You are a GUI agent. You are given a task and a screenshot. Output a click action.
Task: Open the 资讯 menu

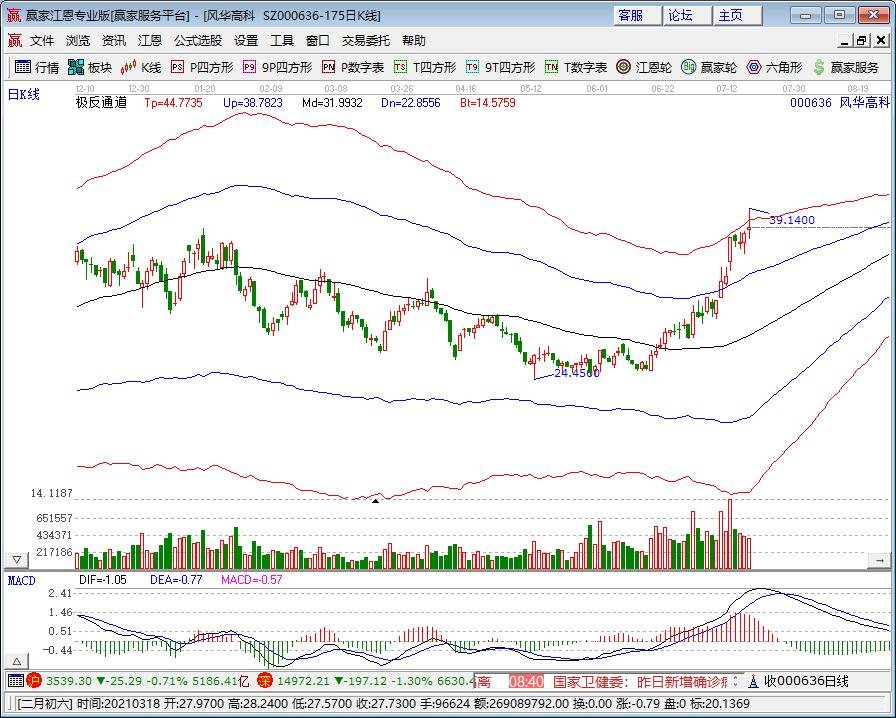coord(114,41)
